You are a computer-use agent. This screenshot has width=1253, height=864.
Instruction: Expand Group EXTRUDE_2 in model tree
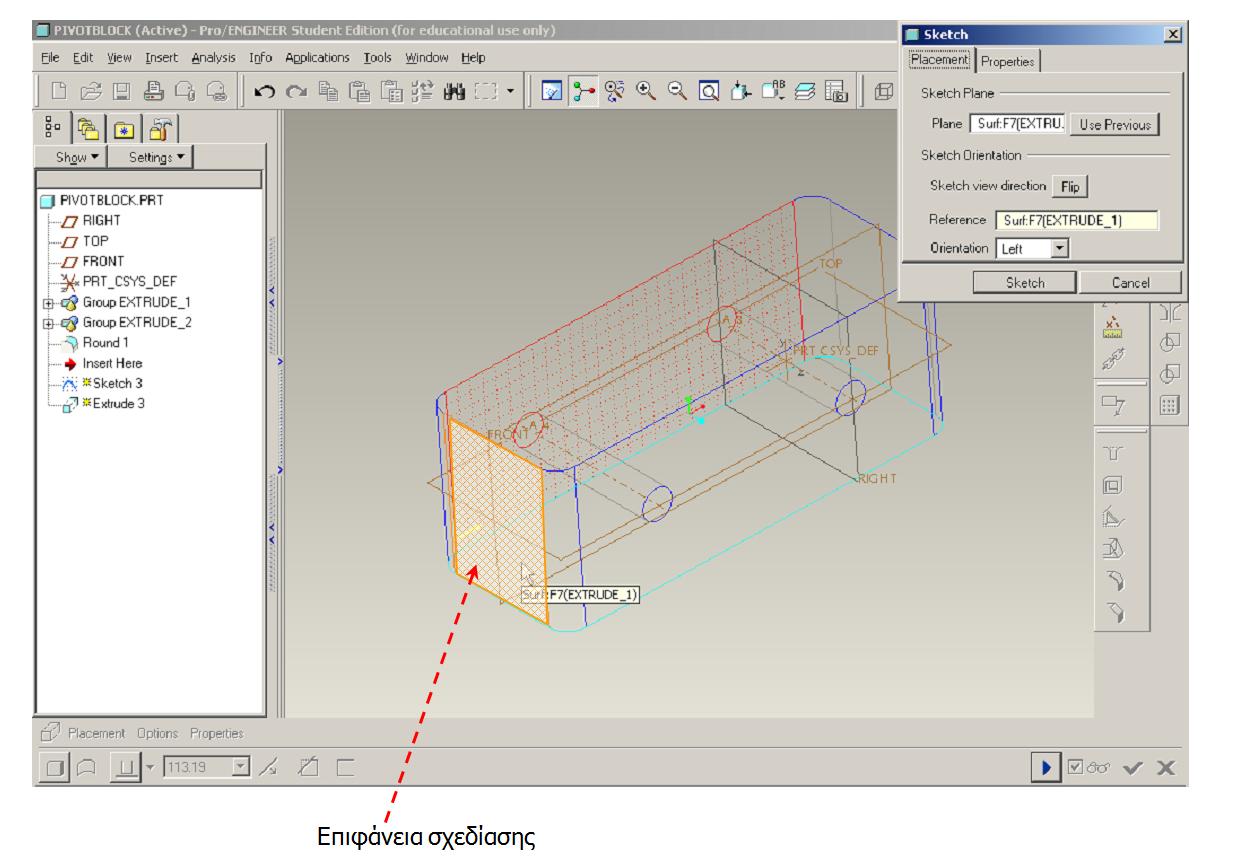[x=48, y=322]
